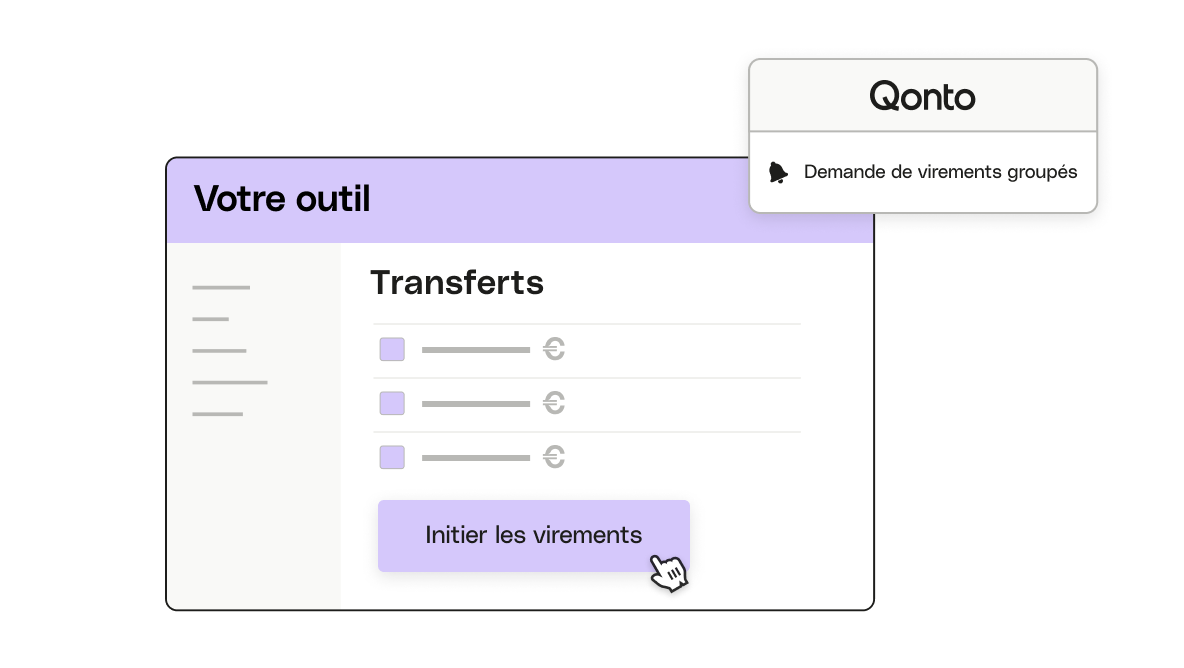Click the euro symbol in the first transfer row

[554, 349]
